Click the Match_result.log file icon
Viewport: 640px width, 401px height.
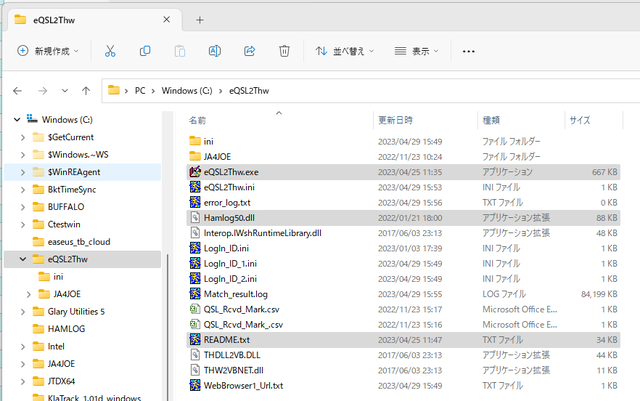pos(195,294)
